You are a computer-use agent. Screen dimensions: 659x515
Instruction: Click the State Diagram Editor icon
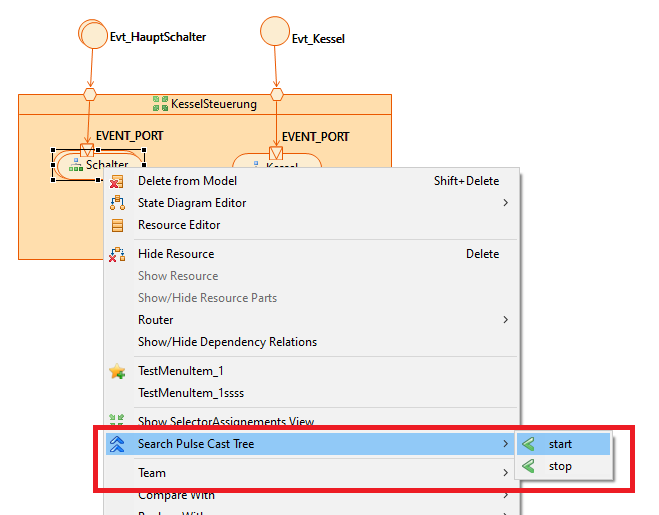pos(117,203)
